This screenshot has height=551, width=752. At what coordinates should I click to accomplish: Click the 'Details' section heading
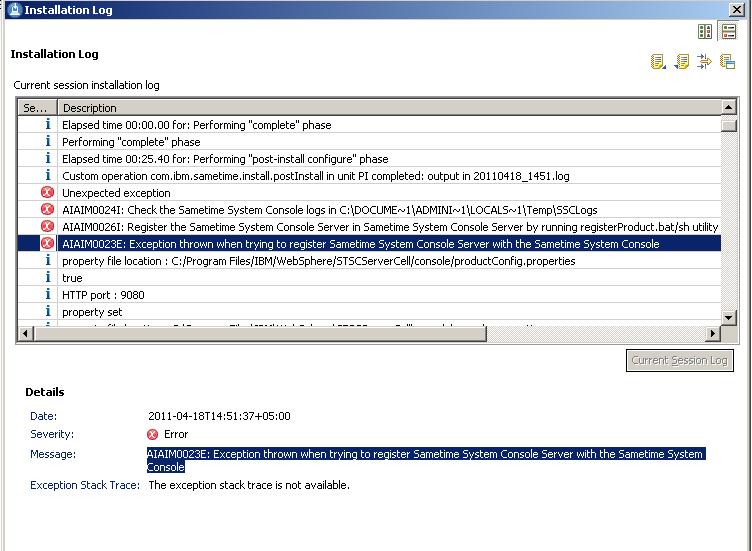click(45, 392)
